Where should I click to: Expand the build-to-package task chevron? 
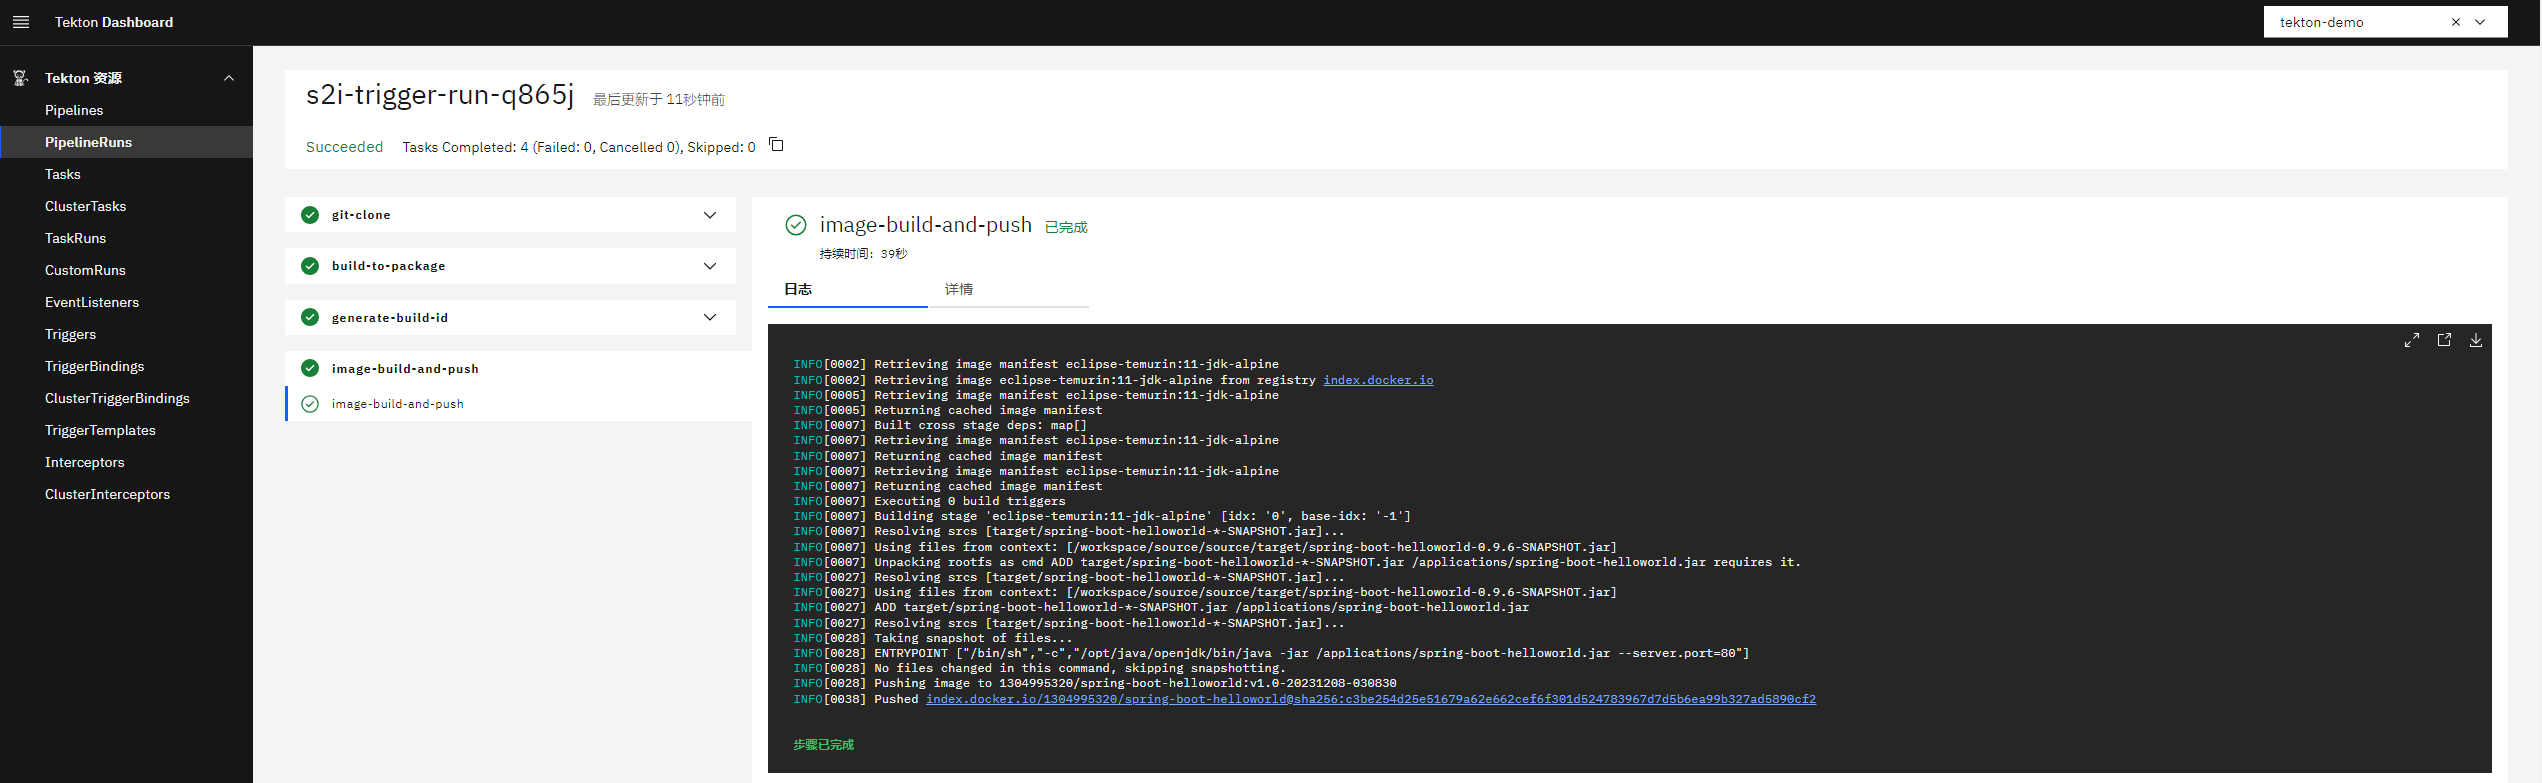(x=710, y=266)
